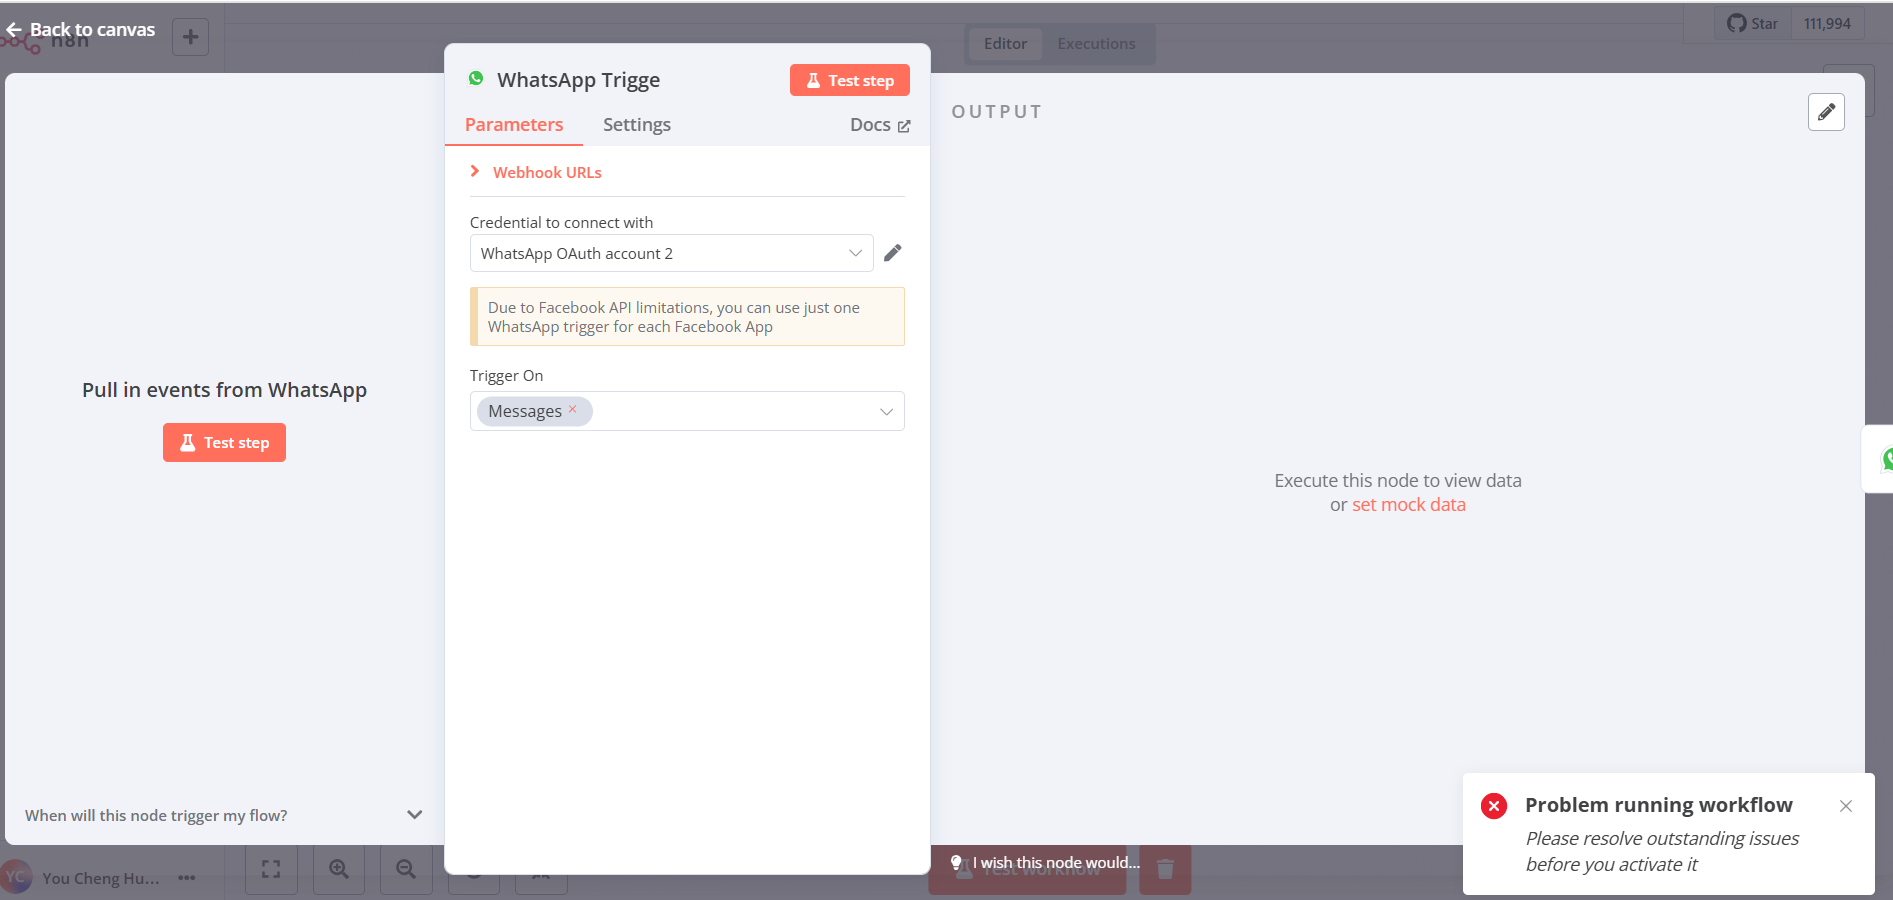Click Facebook API limitations notice
The image size is (1893, 900).
(x=687, y=317)
